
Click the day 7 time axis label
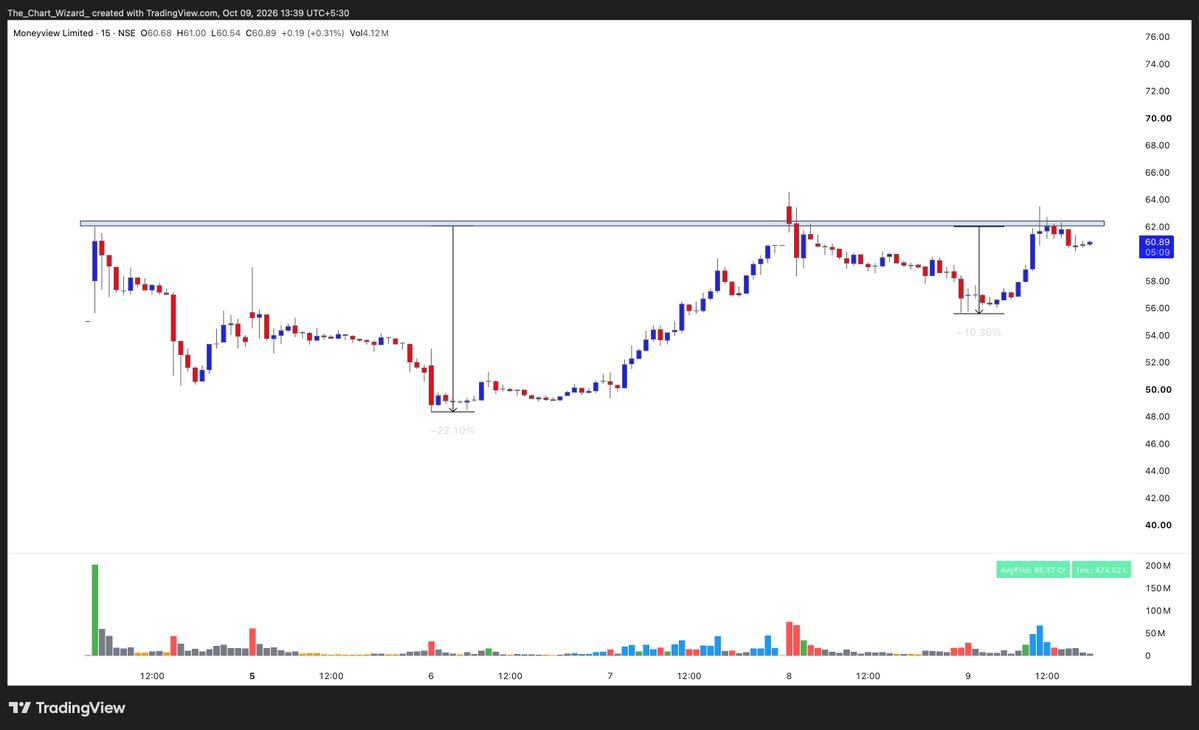tap(610, 676)
